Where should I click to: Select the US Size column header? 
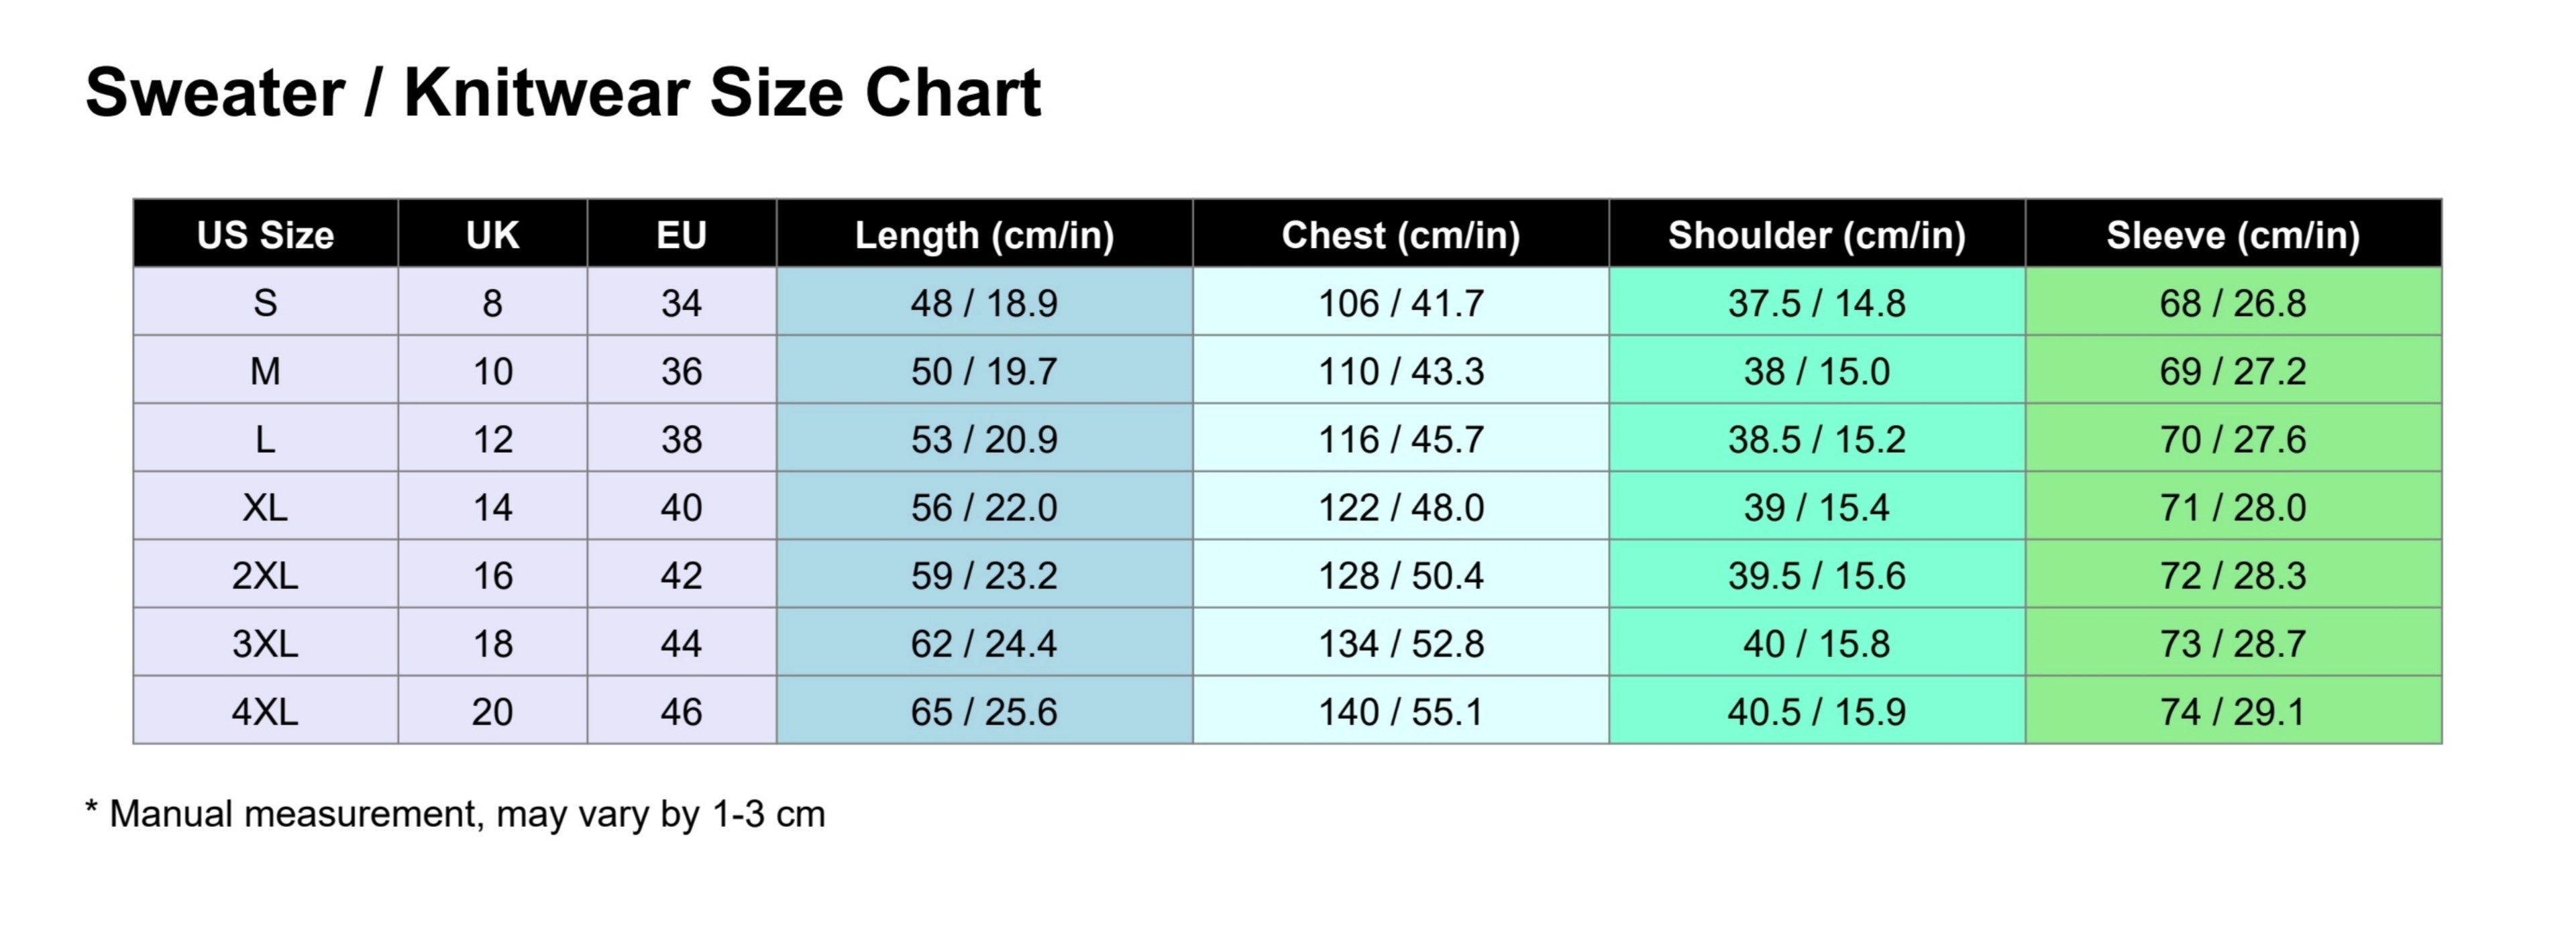265,235
